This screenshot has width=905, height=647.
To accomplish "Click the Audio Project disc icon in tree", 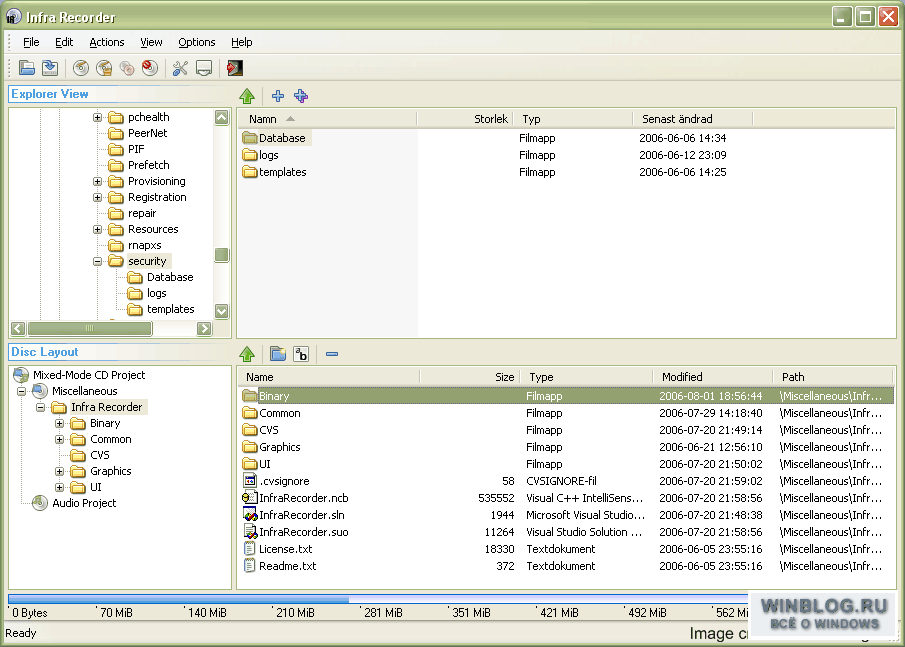I will point(40,503).
